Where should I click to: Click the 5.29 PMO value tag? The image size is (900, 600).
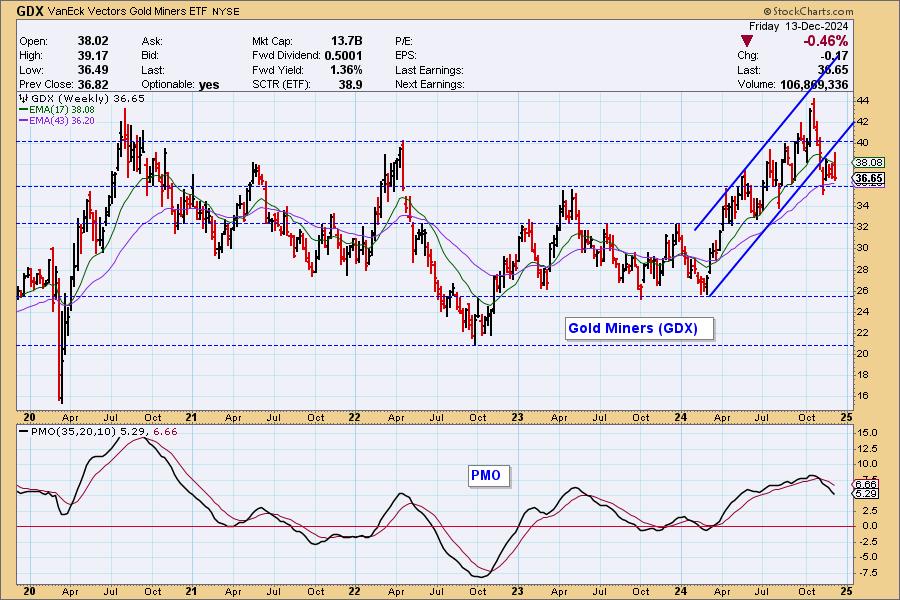[866, 493]
